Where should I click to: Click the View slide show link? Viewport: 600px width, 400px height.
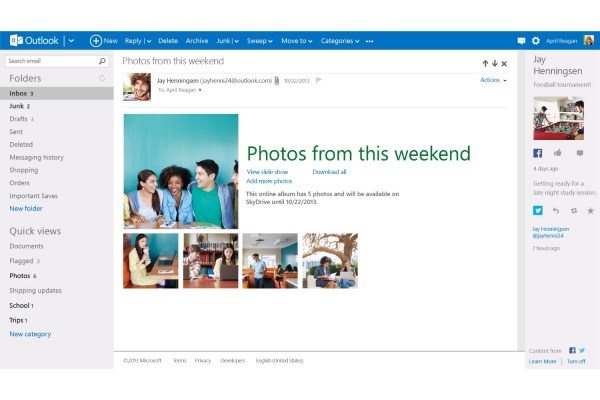tap(267, 172)
